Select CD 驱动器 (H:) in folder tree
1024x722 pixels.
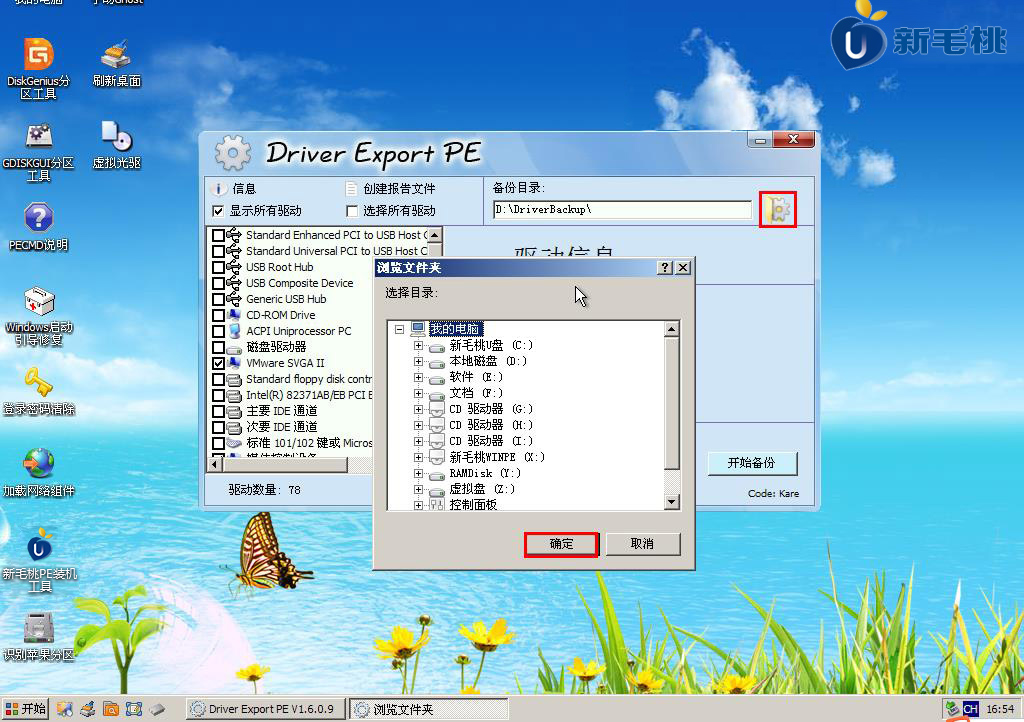[491, 425]
